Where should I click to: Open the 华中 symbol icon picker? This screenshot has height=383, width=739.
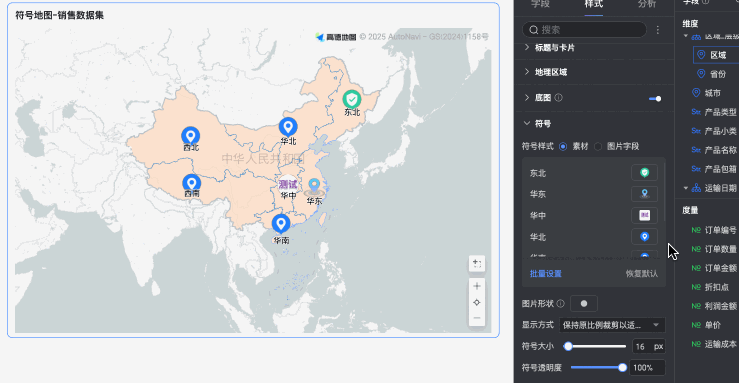[x=644, y=215]
